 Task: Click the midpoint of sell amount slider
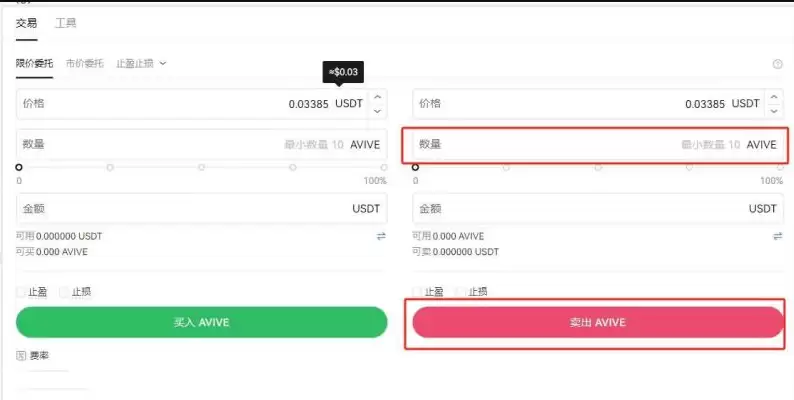(x=597, y=167)
